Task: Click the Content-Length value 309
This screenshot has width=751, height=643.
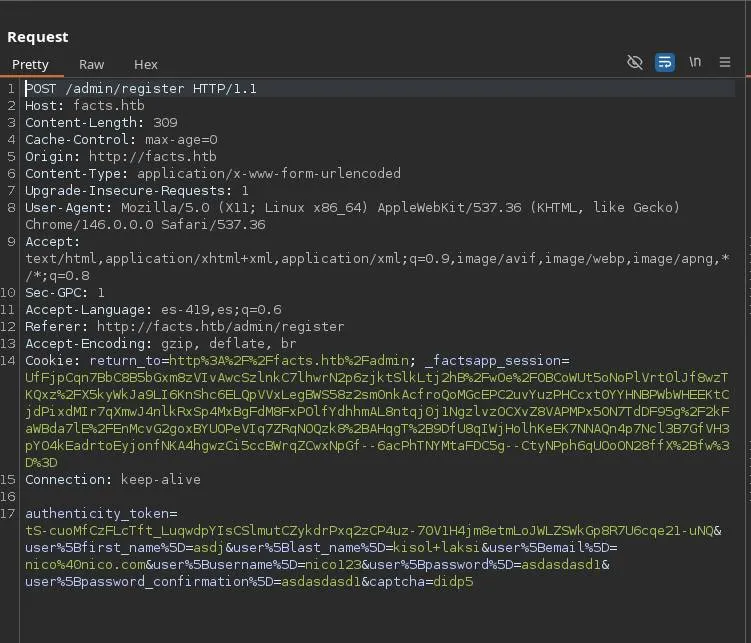Action: (165, 123)
